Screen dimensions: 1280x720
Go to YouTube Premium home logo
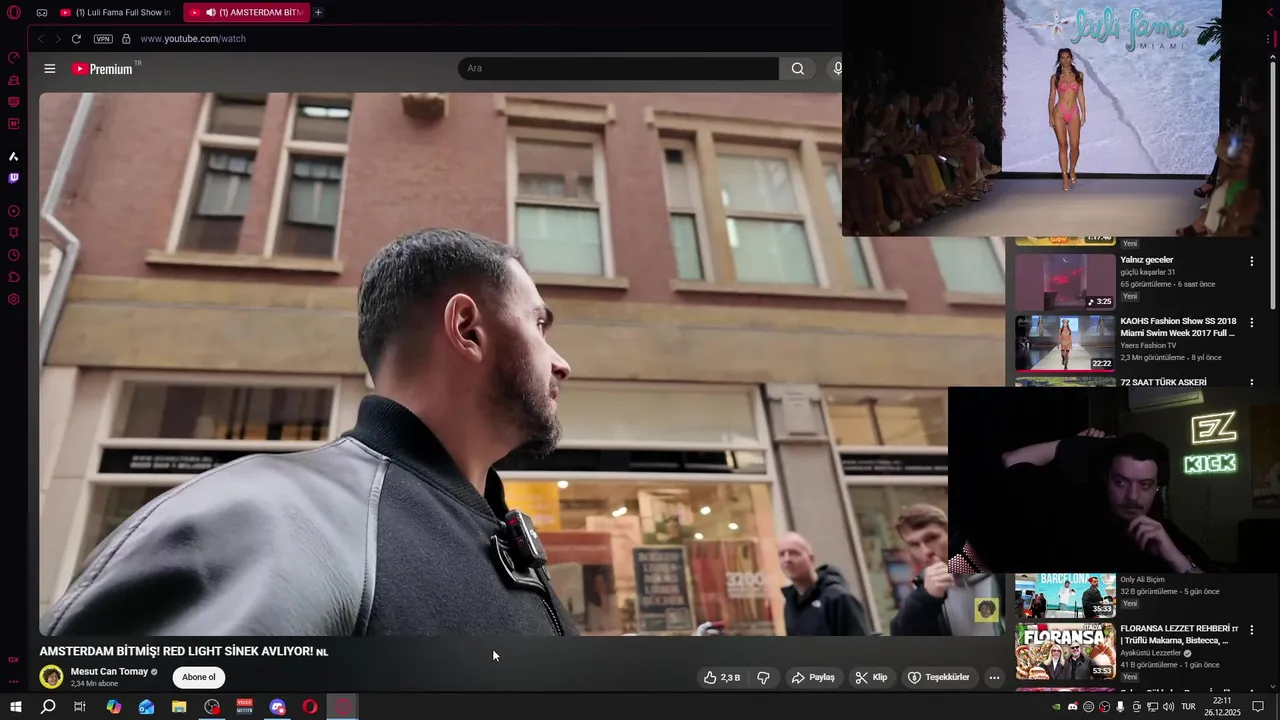coord(102,69)
